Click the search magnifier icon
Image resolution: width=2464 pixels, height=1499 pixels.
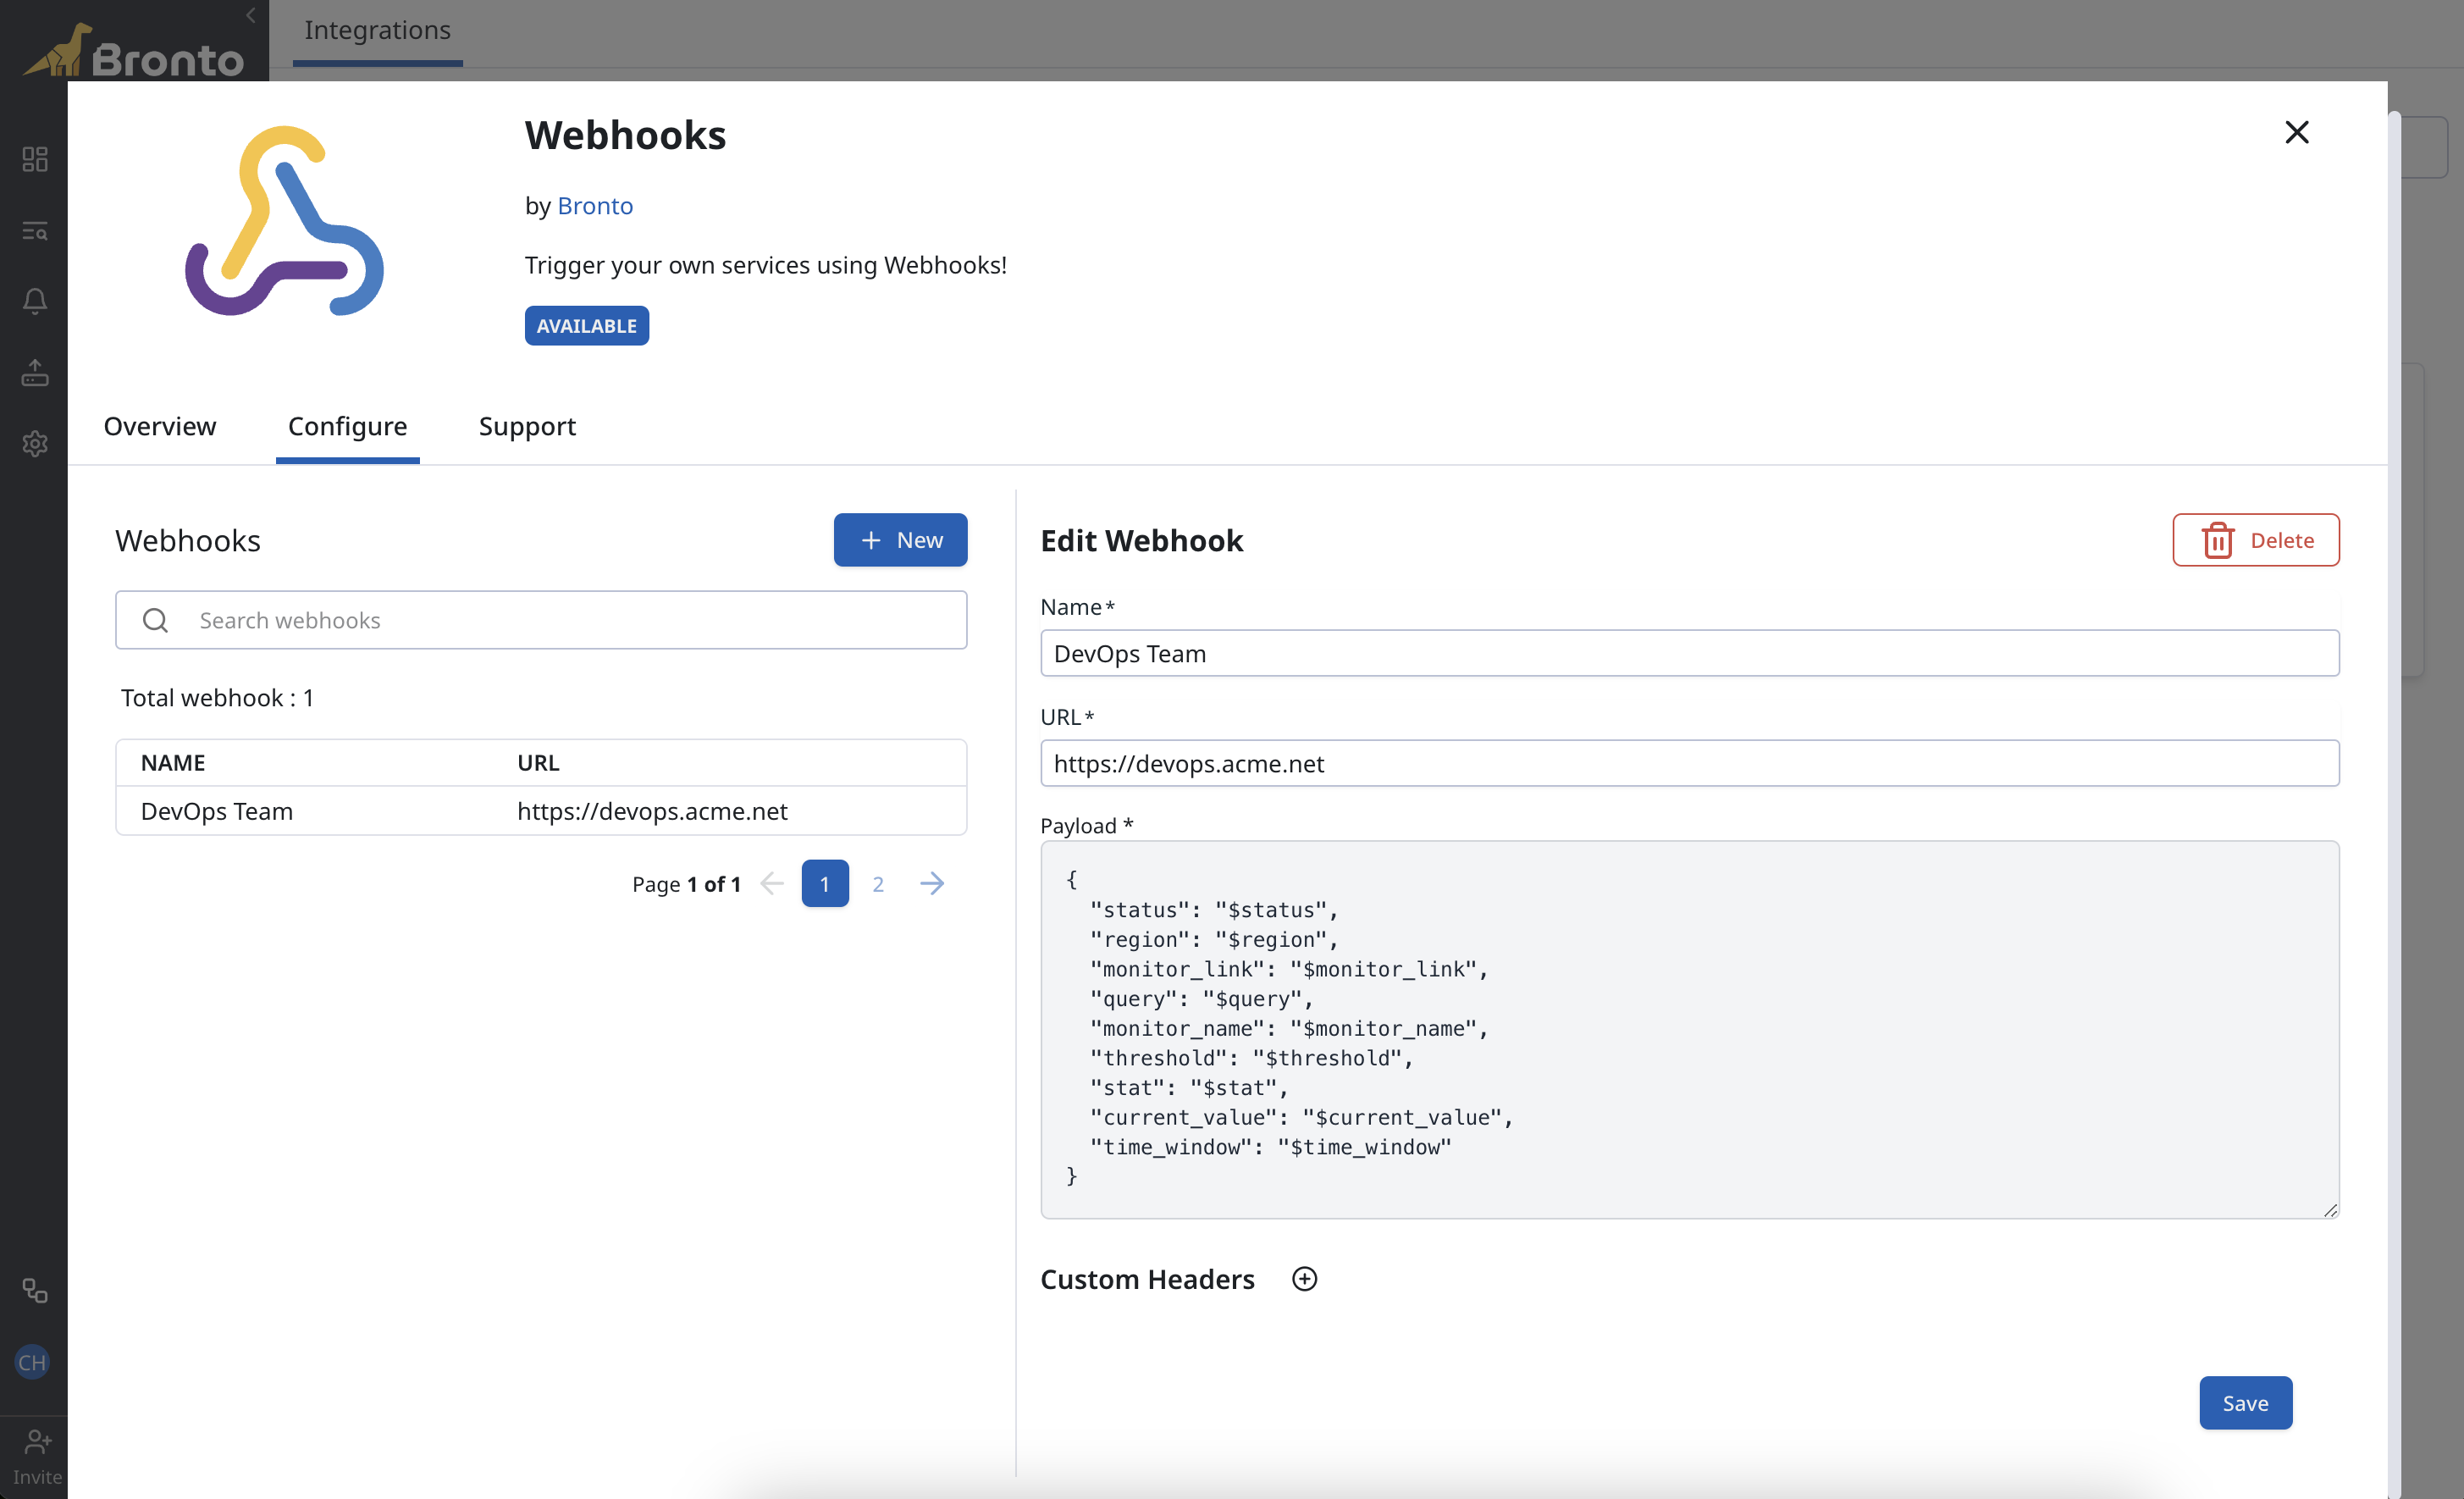click(155, 620)
